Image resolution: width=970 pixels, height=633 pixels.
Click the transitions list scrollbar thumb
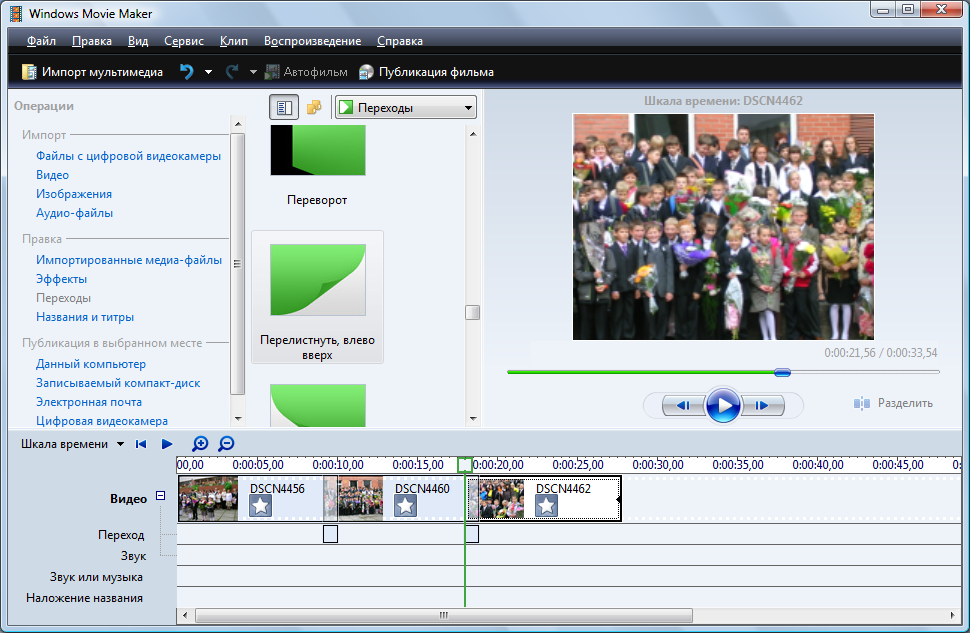pyautogui.click(x=473, y=312)
